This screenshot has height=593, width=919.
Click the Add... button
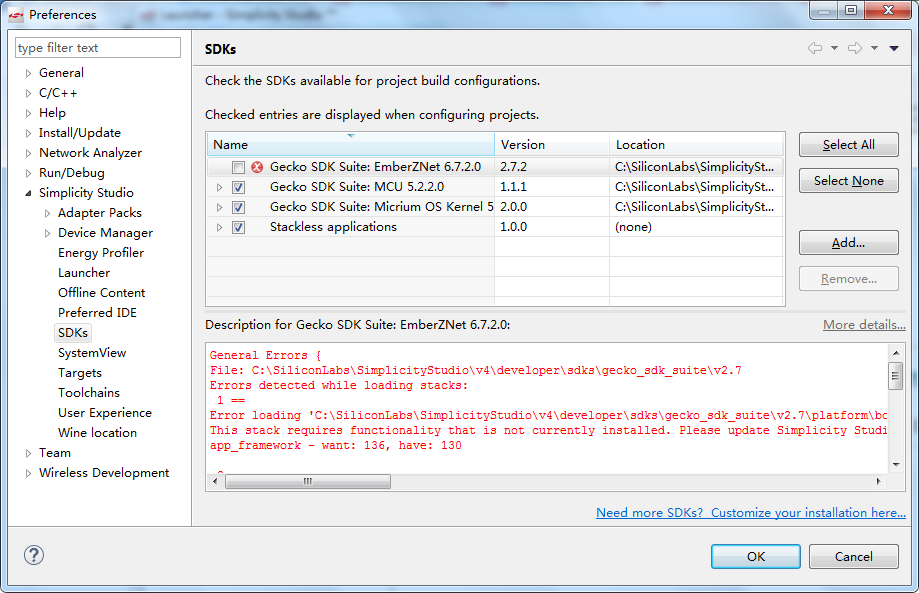[848, 243]
